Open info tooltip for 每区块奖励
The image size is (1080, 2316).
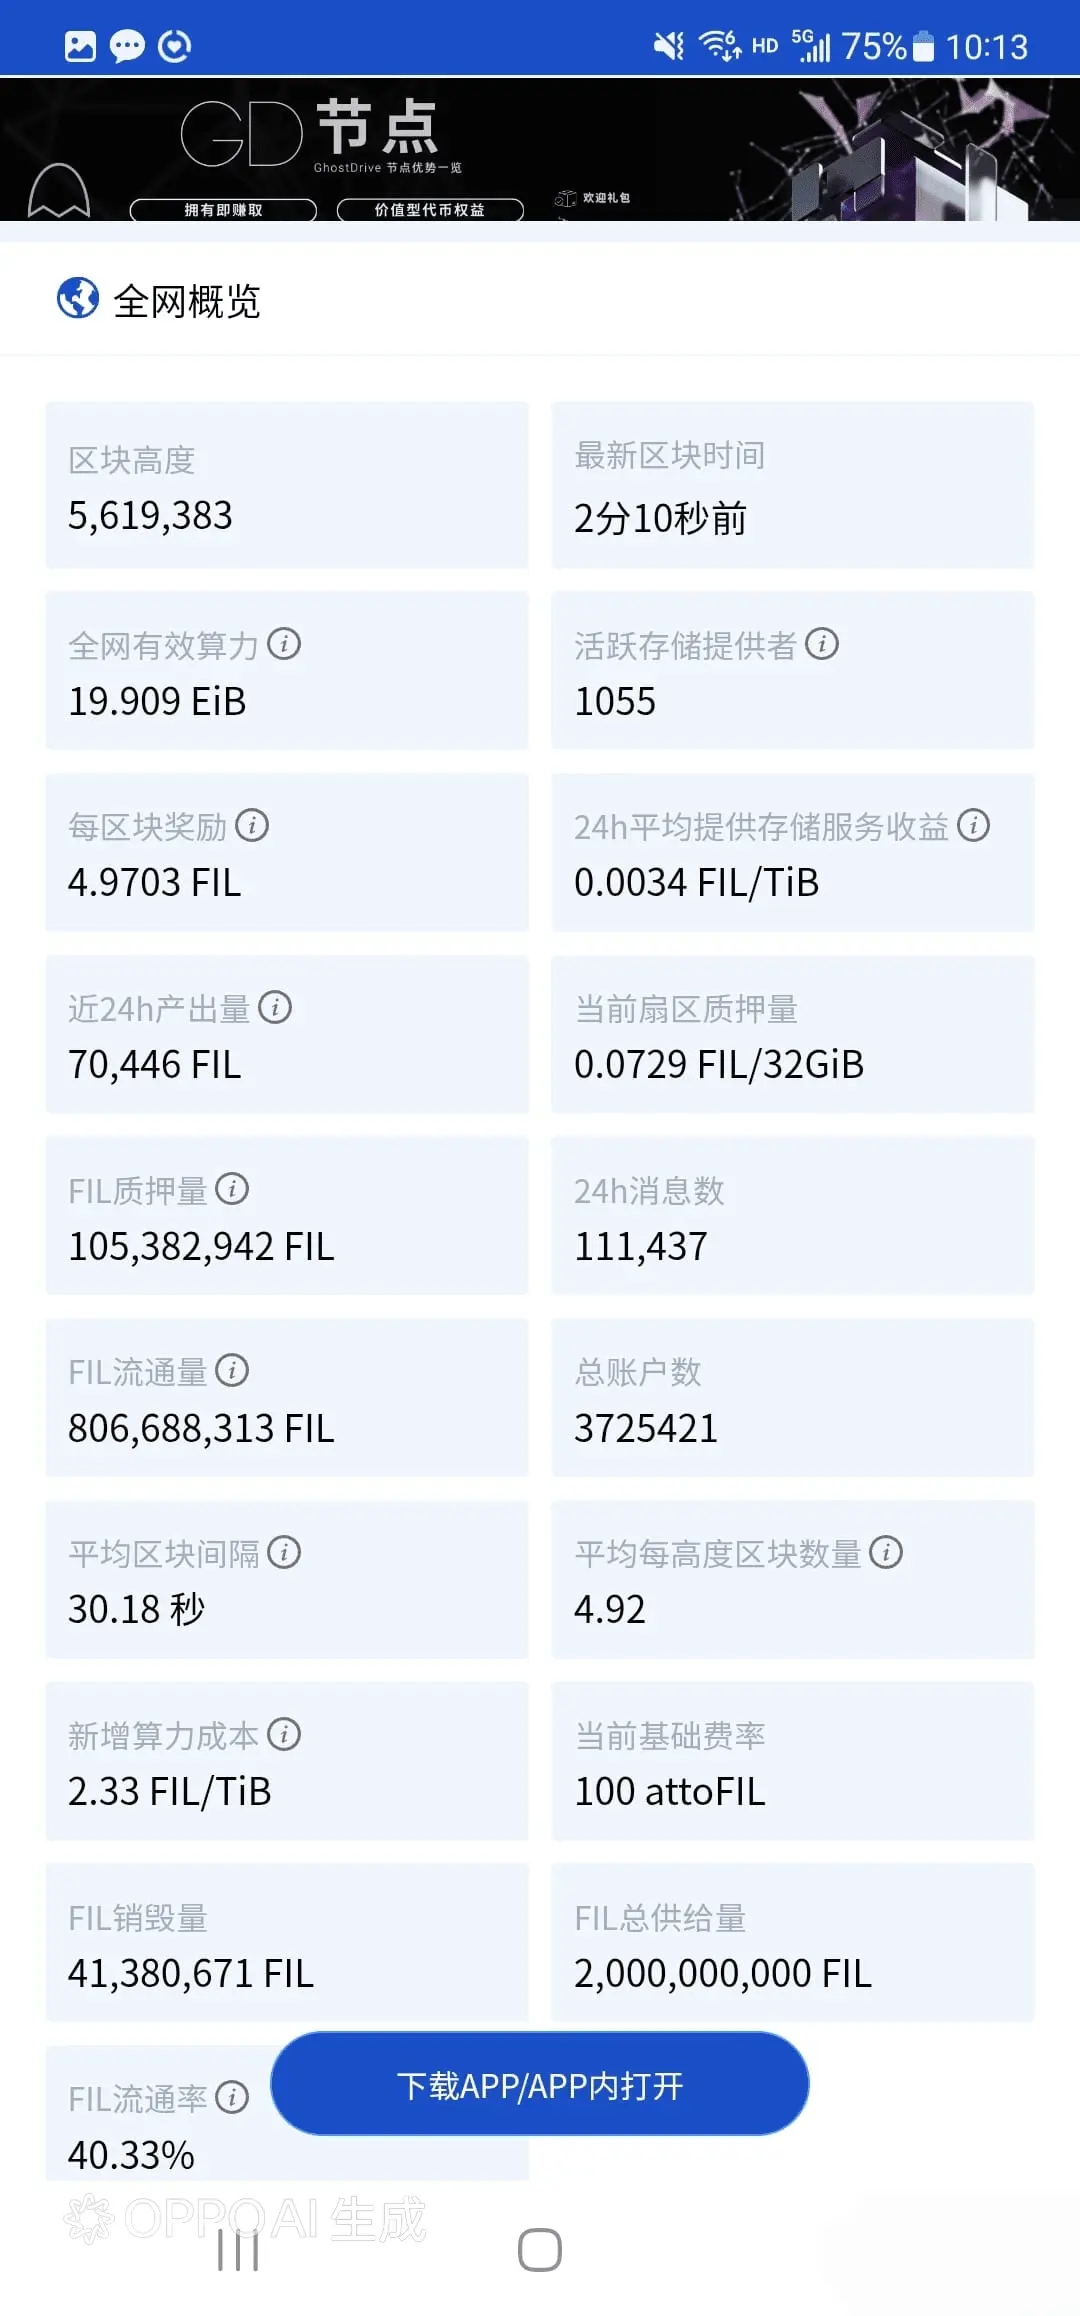click(252, 826)
